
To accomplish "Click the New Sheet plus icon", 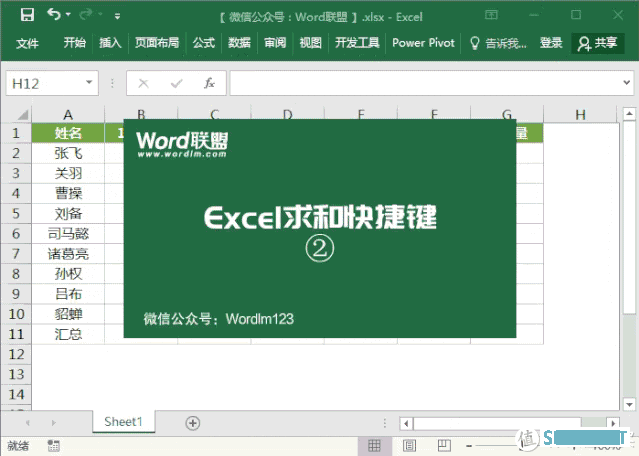I will click(192, 423).
